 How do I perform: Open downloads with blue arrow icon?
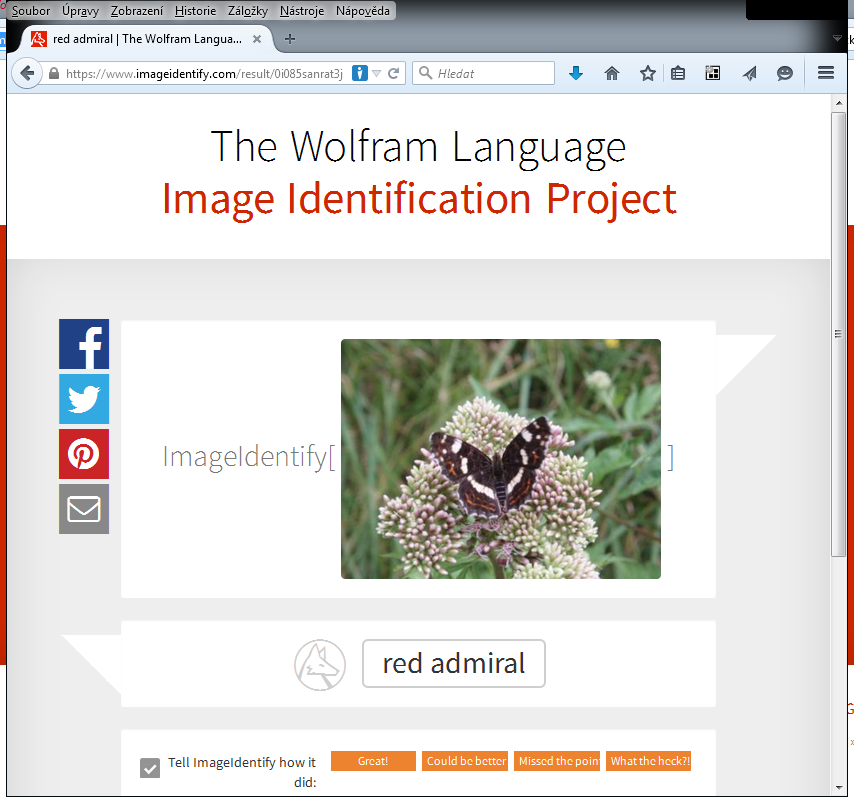pyautogui.click(x=576, y=73)
